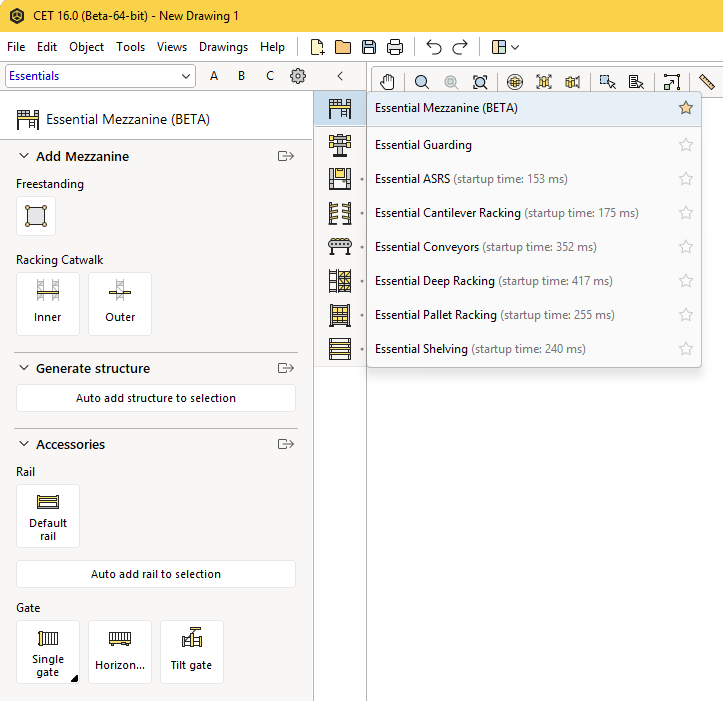Collapse the Accessories section

coord(24,444)
